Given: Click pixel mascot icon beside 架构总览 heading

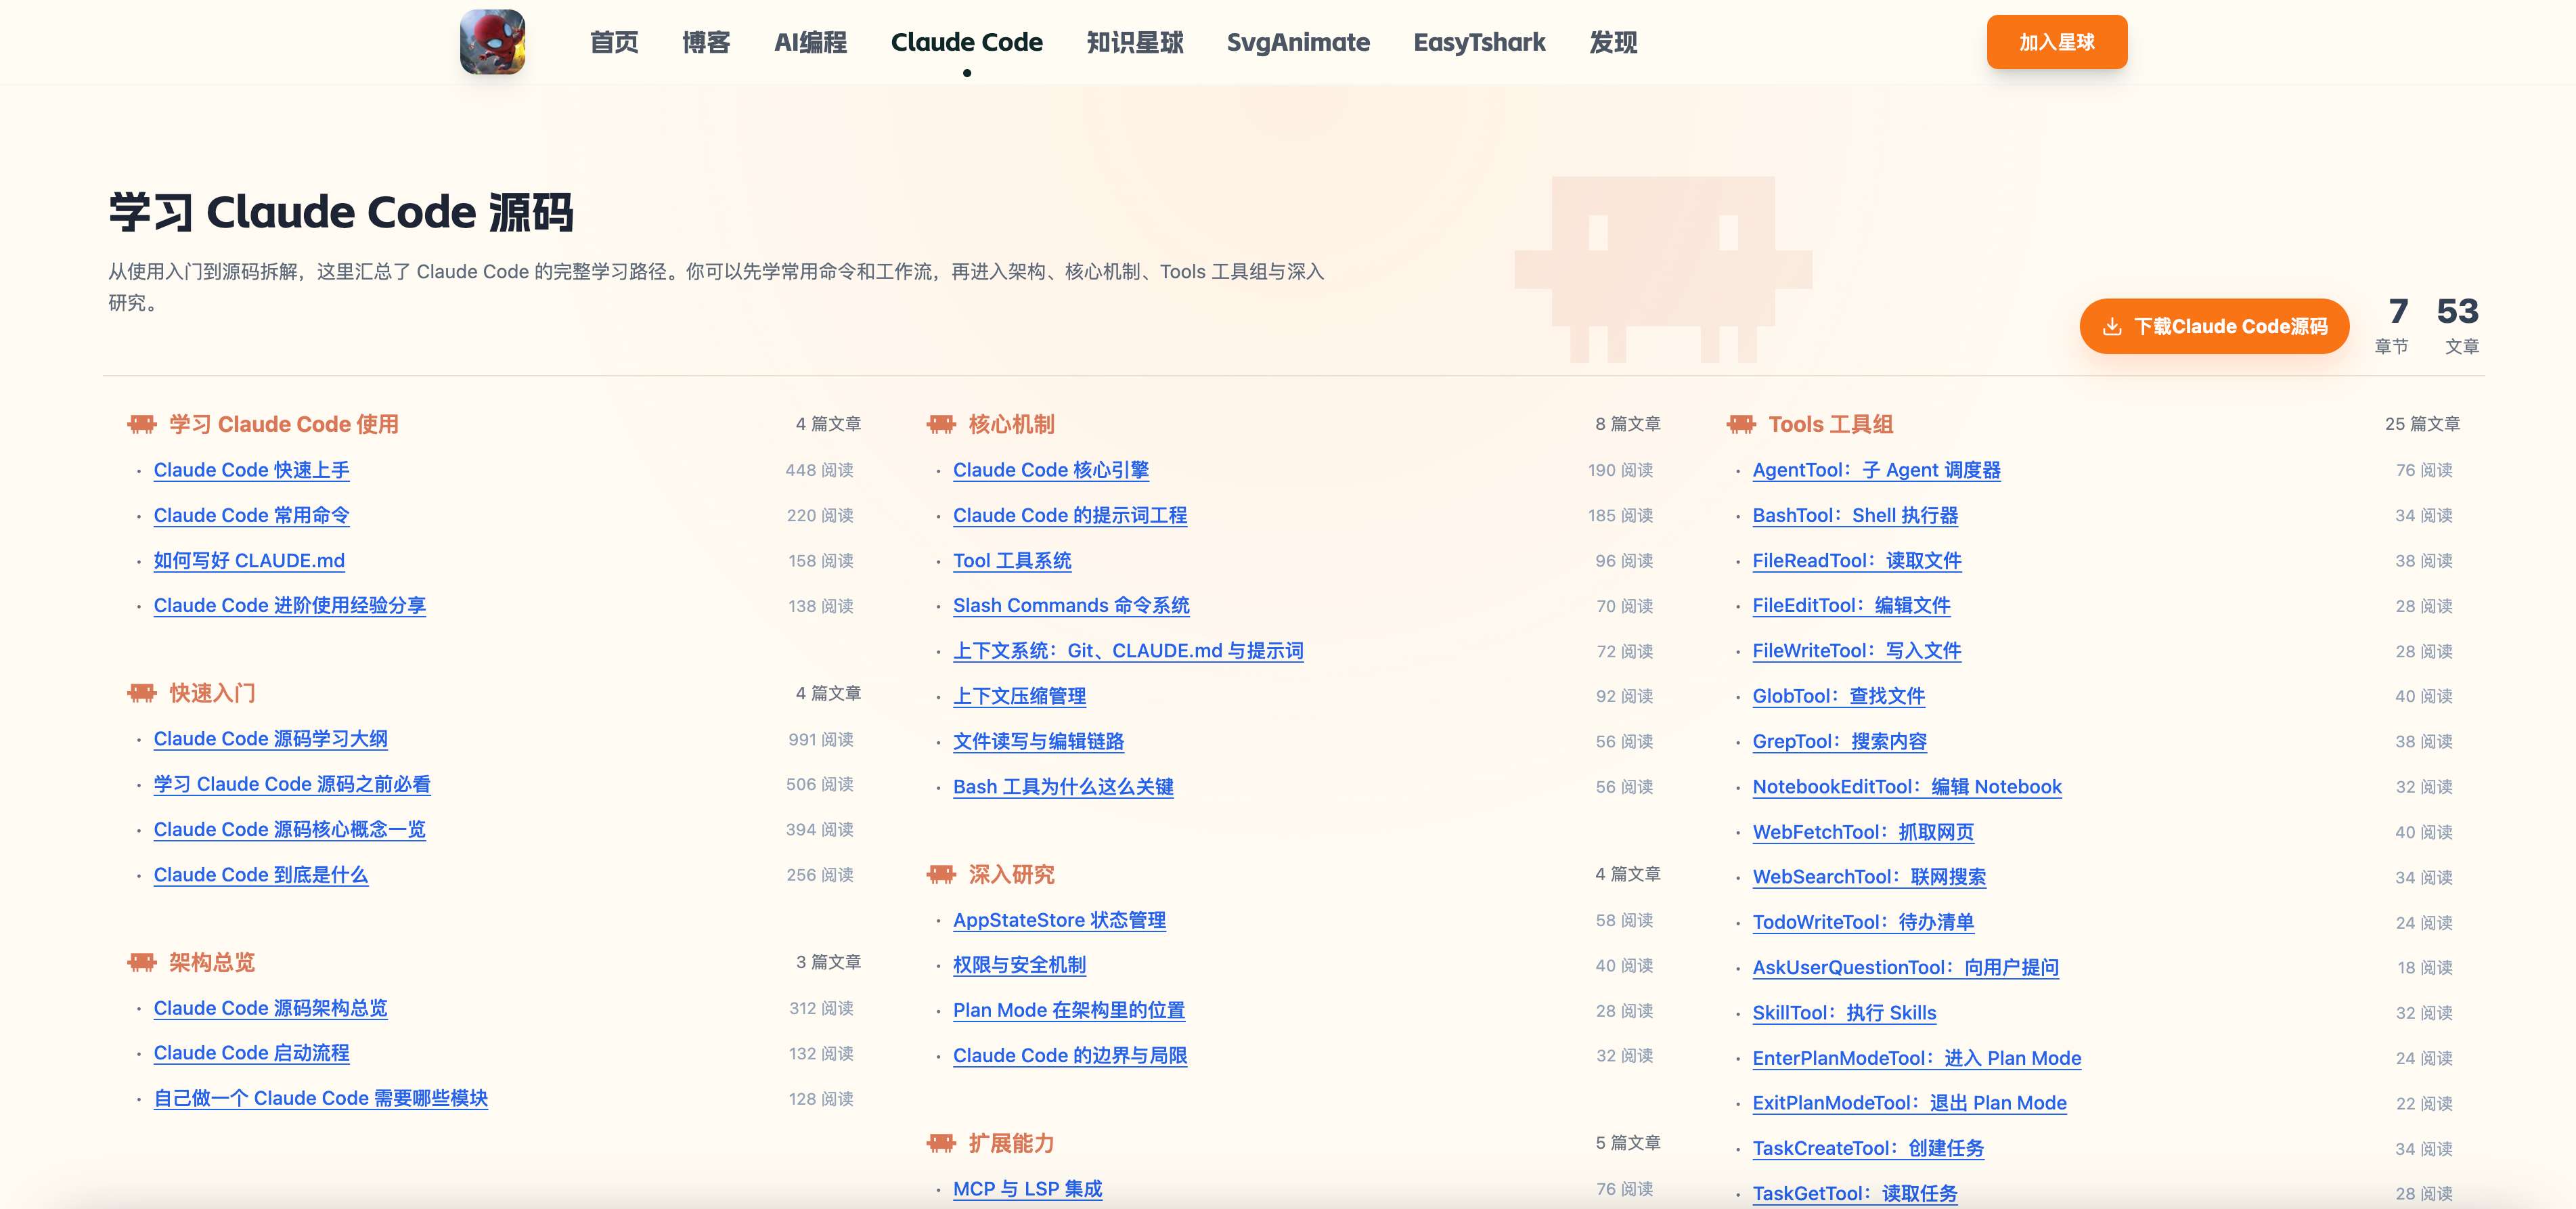Looking at the screenshot, I should [x=142, y=962].
